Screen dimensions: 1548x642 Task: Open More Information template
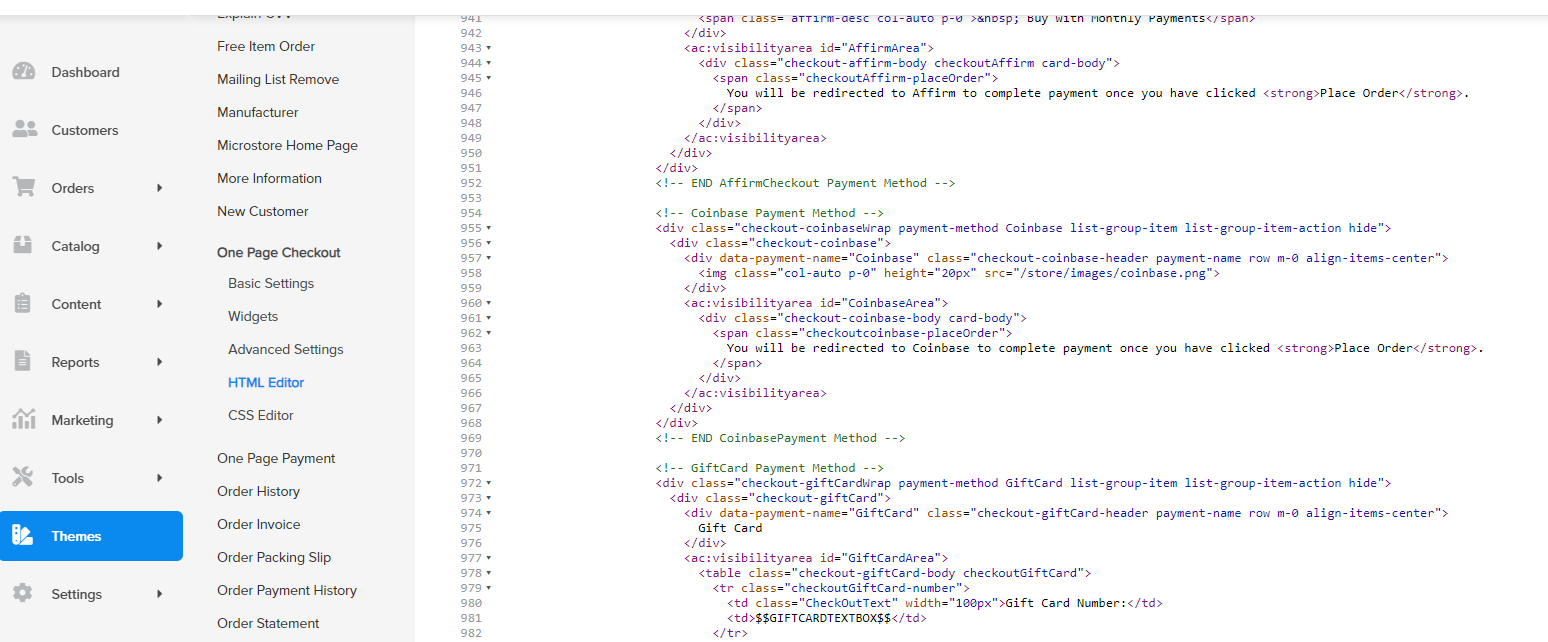[x=269, y=178]
